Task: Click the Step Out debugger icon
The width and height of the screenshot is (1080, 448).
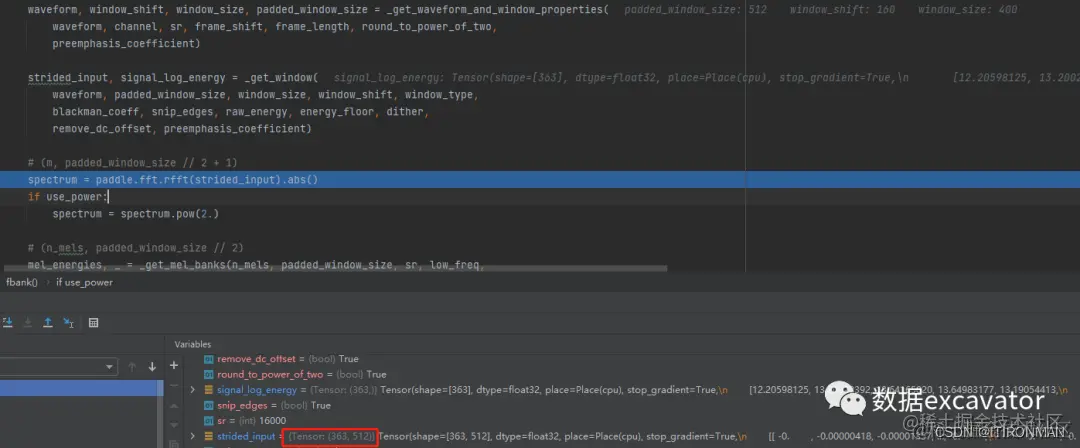Action: pyautogui.click(x=48, y=323)
